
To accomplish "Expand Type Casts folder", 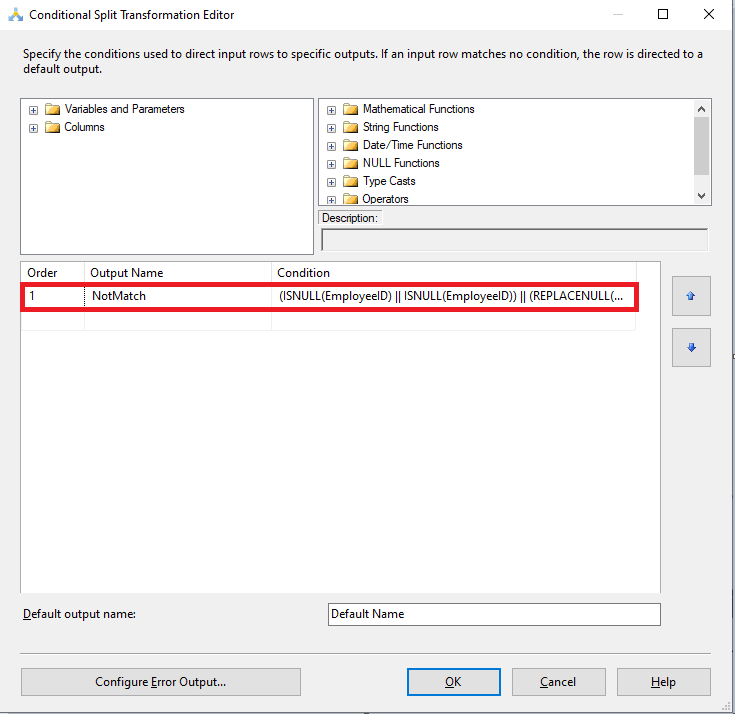I will pos(331,182).
